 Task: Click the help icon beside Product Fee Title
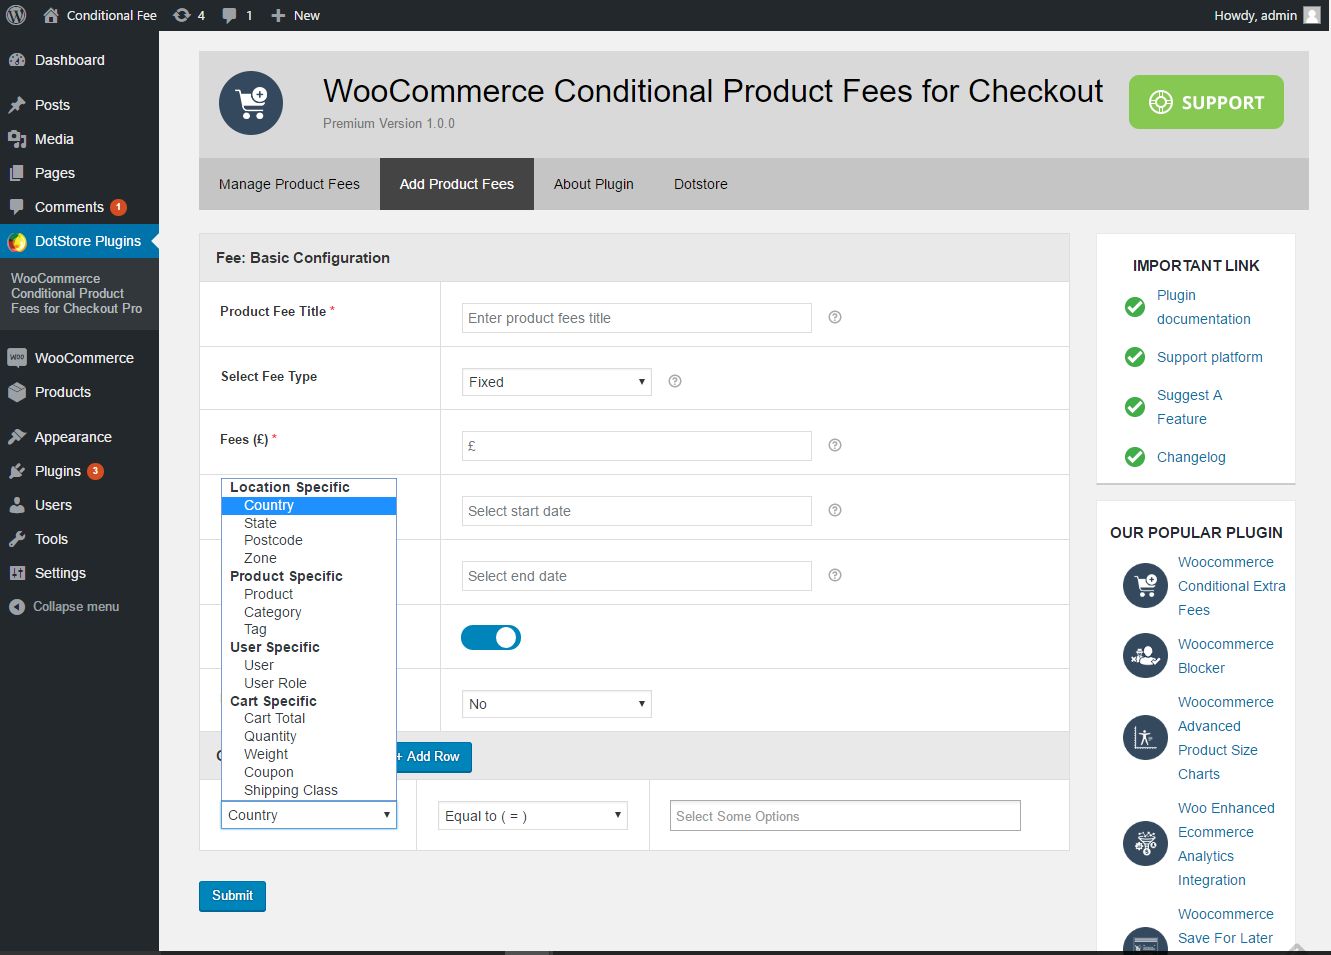click(835, 317)
